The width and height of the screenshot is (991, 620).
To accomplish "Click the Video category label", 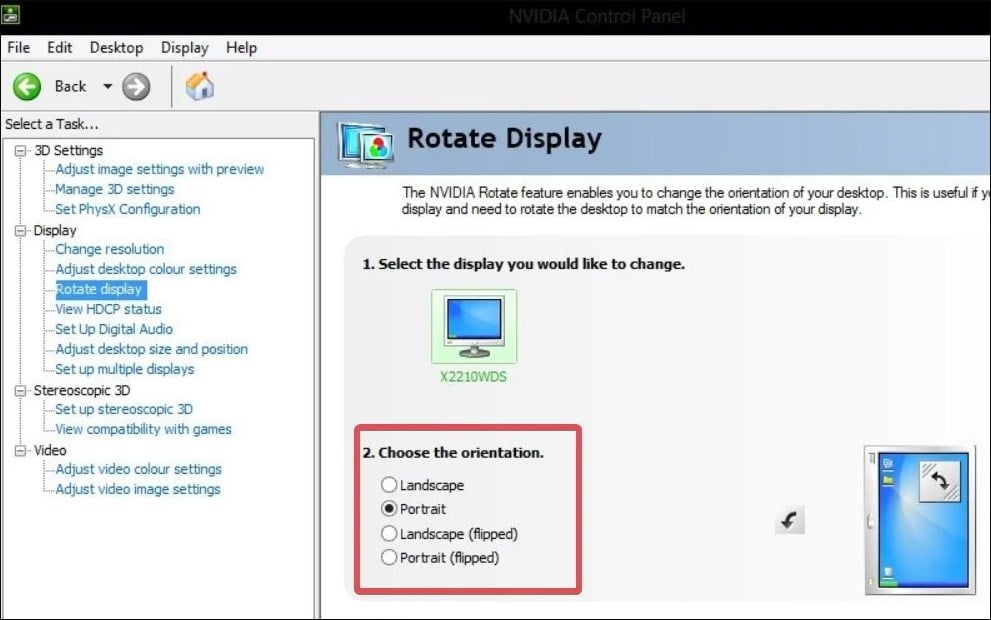I will 50,451.
